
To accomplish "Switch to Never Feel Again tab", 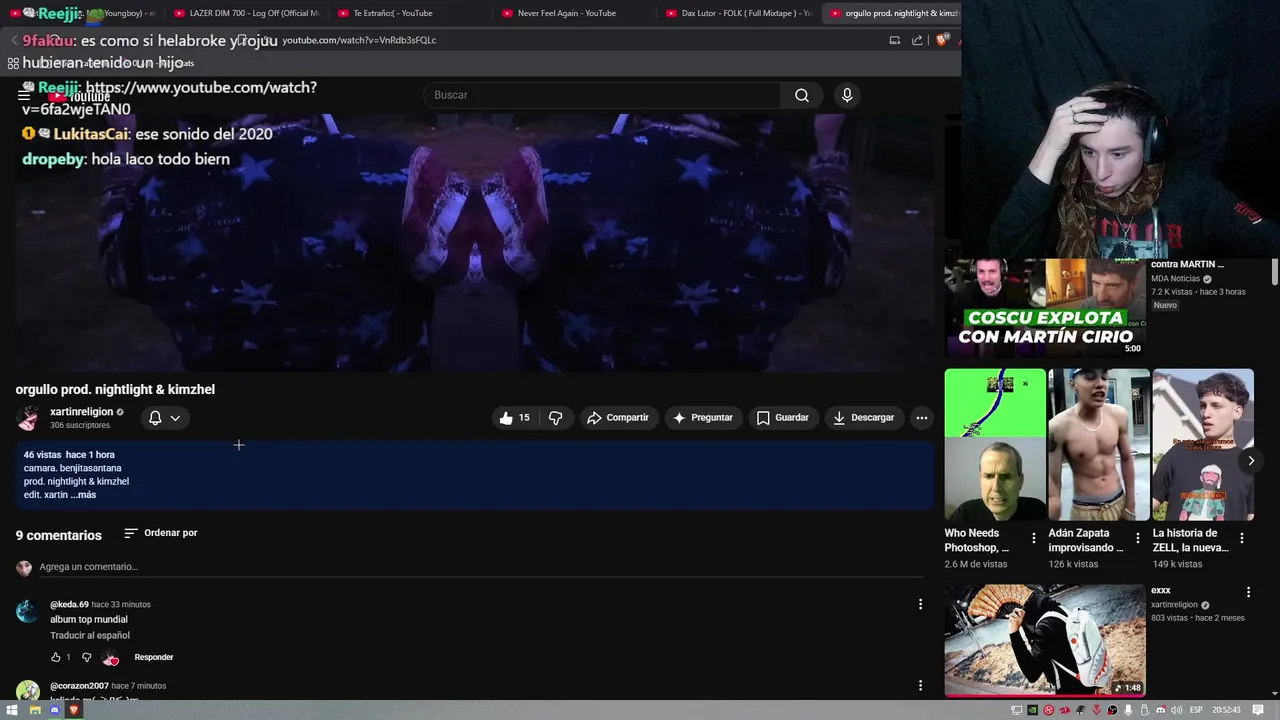I will tap(574, 13).
